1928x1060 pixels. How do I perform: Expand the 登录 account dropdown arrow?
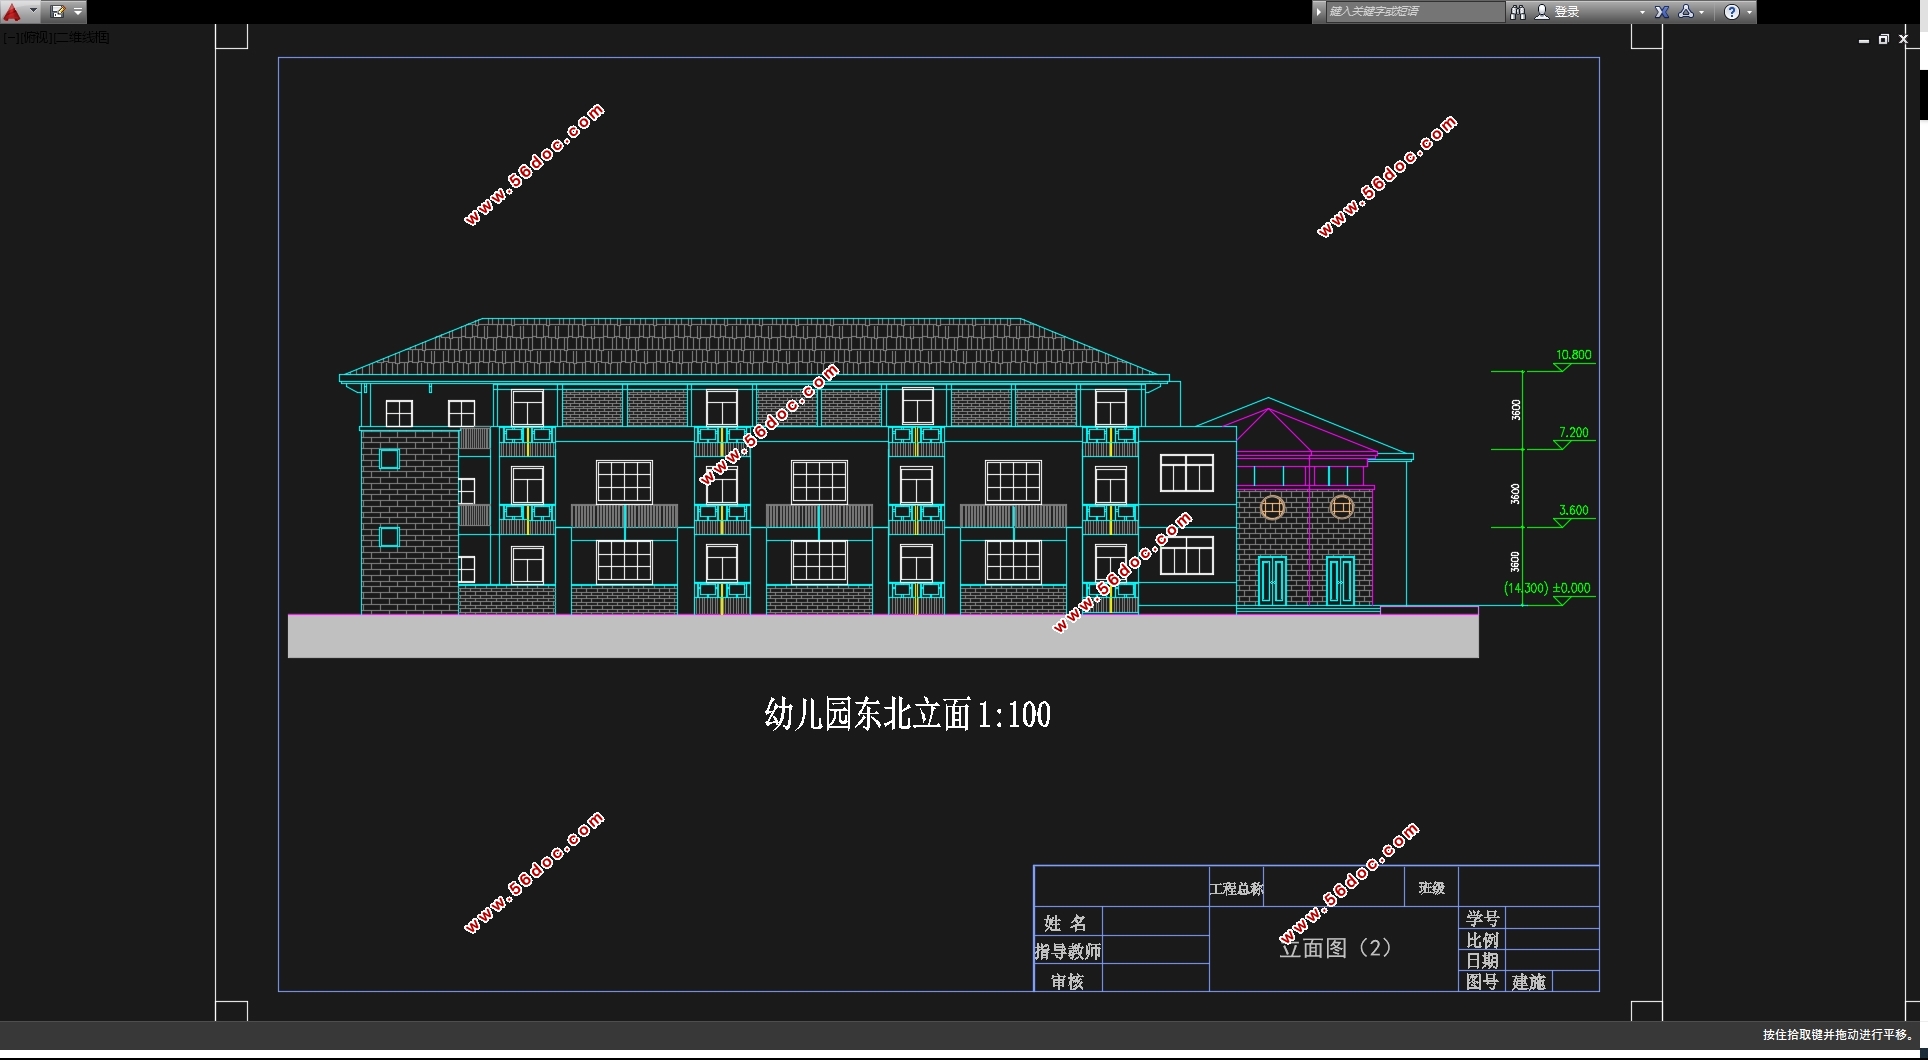point(1641,12)
